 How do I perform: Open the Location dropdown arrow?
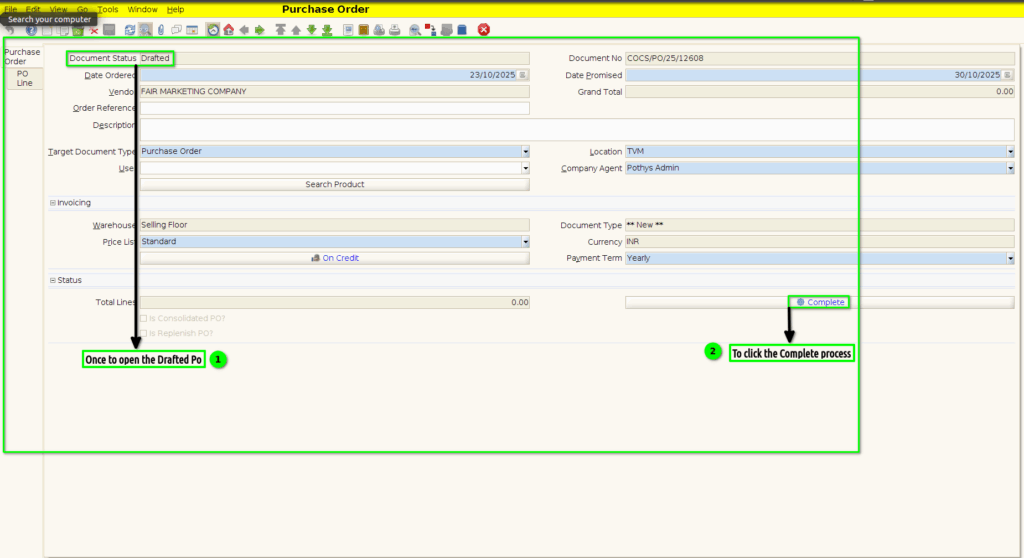(1010, 152)
